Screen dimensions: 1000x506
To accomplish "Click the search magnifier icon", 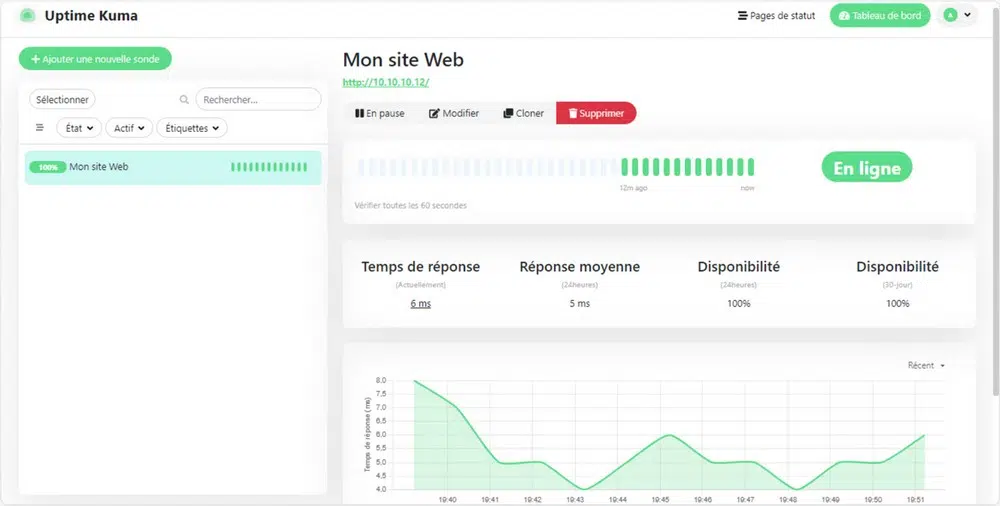I will coord(184,100).
